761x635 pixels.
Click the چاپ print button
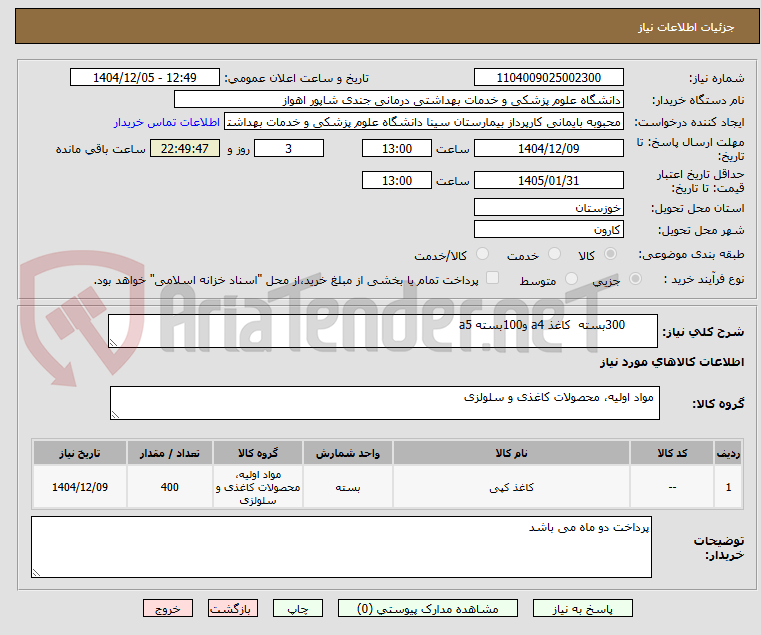(298, 608)
